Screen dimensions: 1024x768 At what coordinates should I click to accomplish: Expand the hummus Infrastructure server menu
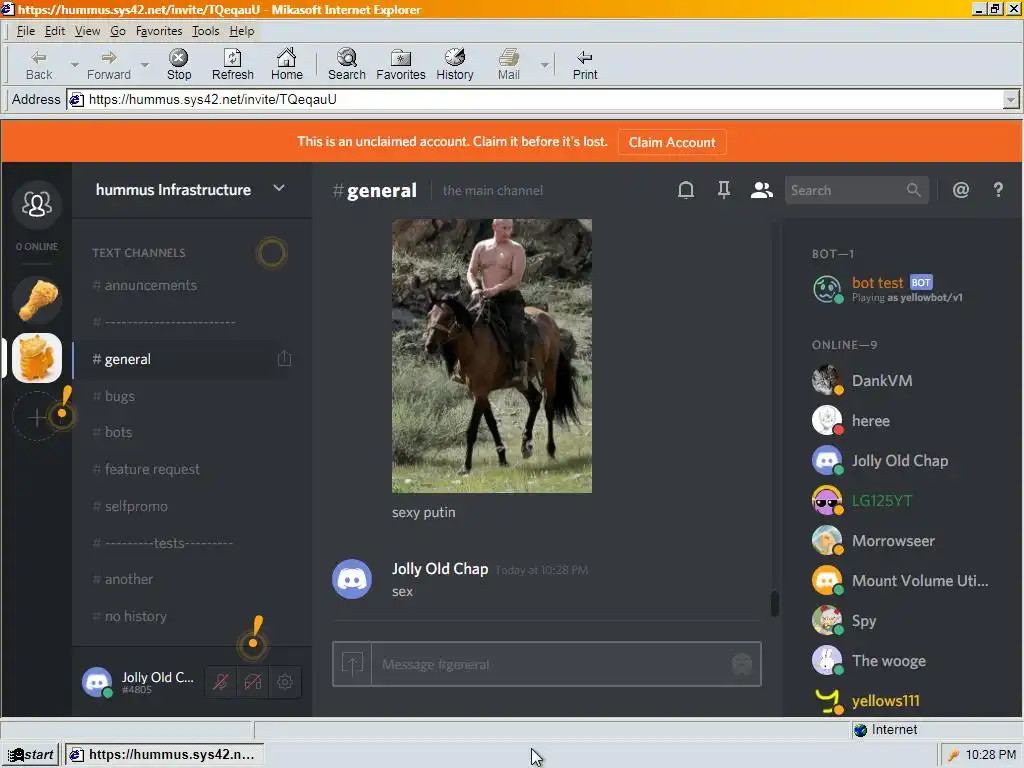pyautogui.click(x=279, y=189)
